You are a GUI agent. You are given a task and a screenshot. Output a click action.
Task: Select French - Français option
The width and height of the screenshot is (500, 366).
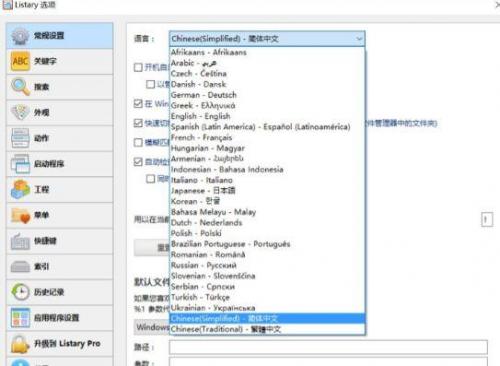click(x=267, y=138)
